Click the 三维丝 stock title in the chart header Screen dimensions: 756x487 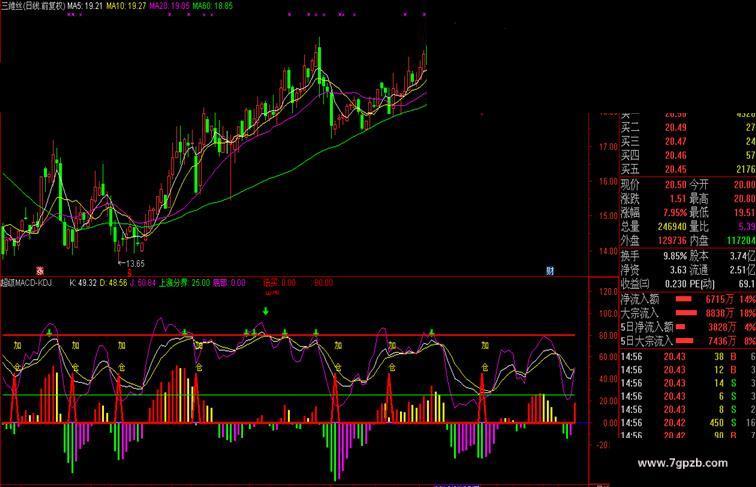click(33, 6)
